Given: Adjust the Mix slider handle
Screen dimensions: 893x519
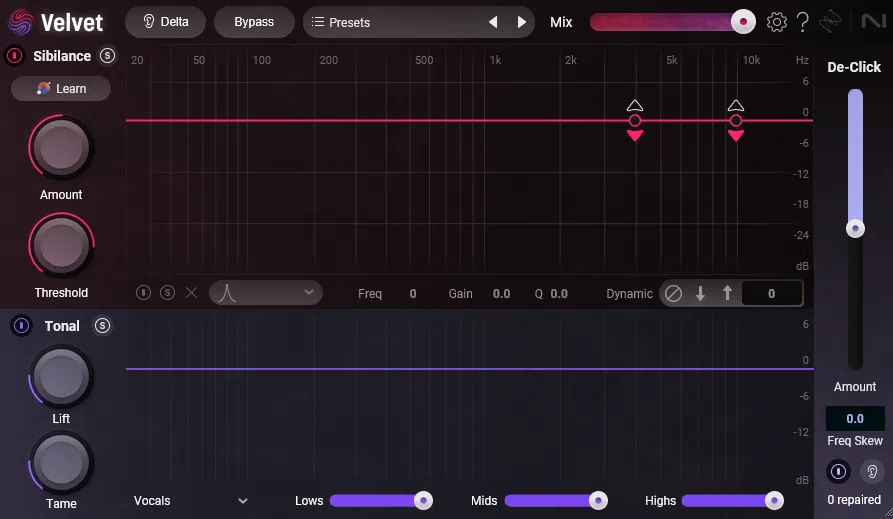Looking at the screenshot, I should pyautogui.click(x=743, y=22).
